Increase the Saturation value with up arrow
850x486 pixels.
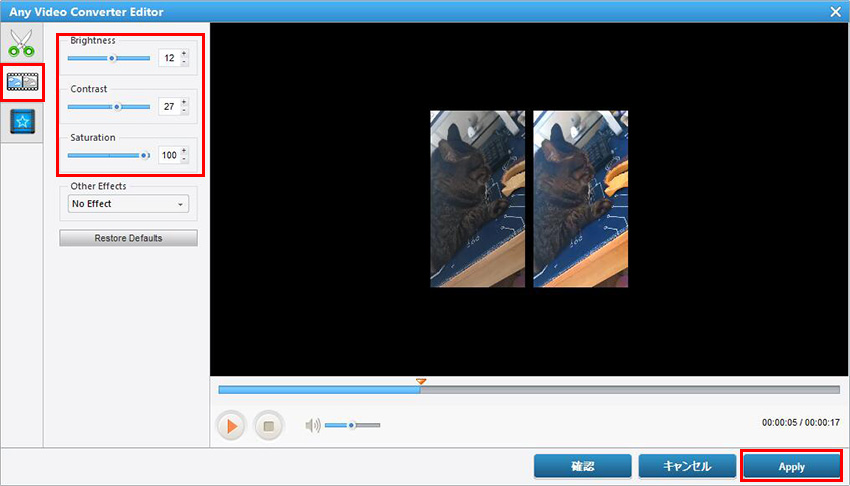coord(184,151)
